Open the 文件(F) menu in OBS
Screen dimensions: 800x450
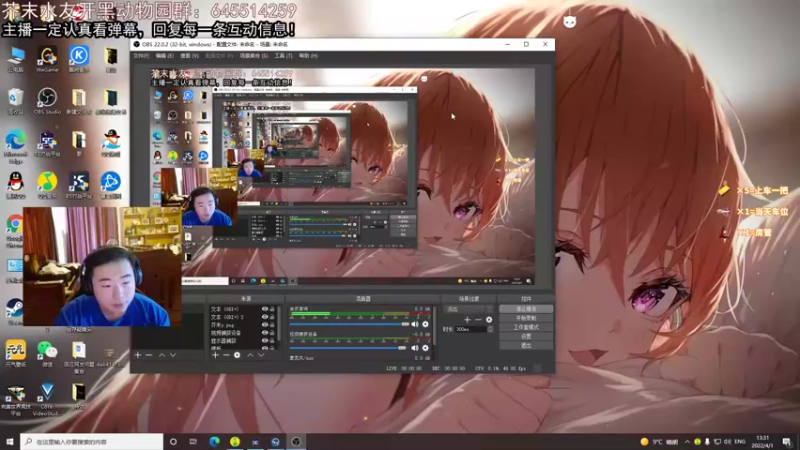141,56
